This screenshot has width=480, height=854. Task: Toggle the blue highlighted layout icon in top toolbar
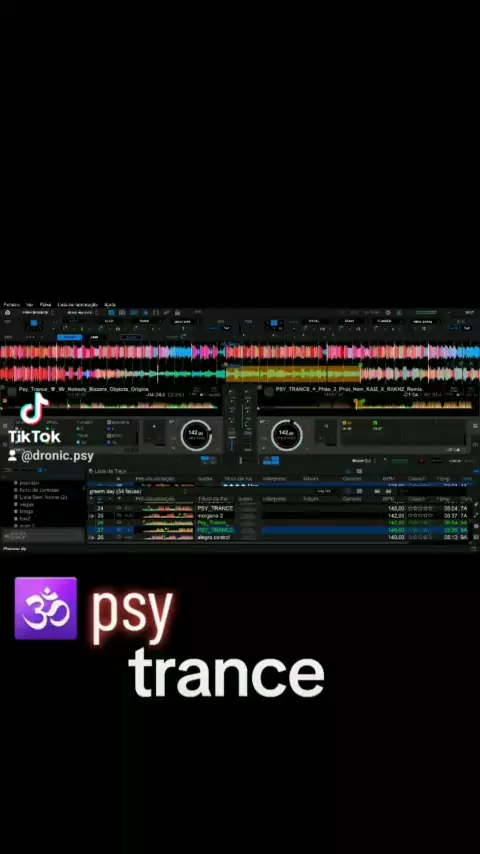coord(111,313)
